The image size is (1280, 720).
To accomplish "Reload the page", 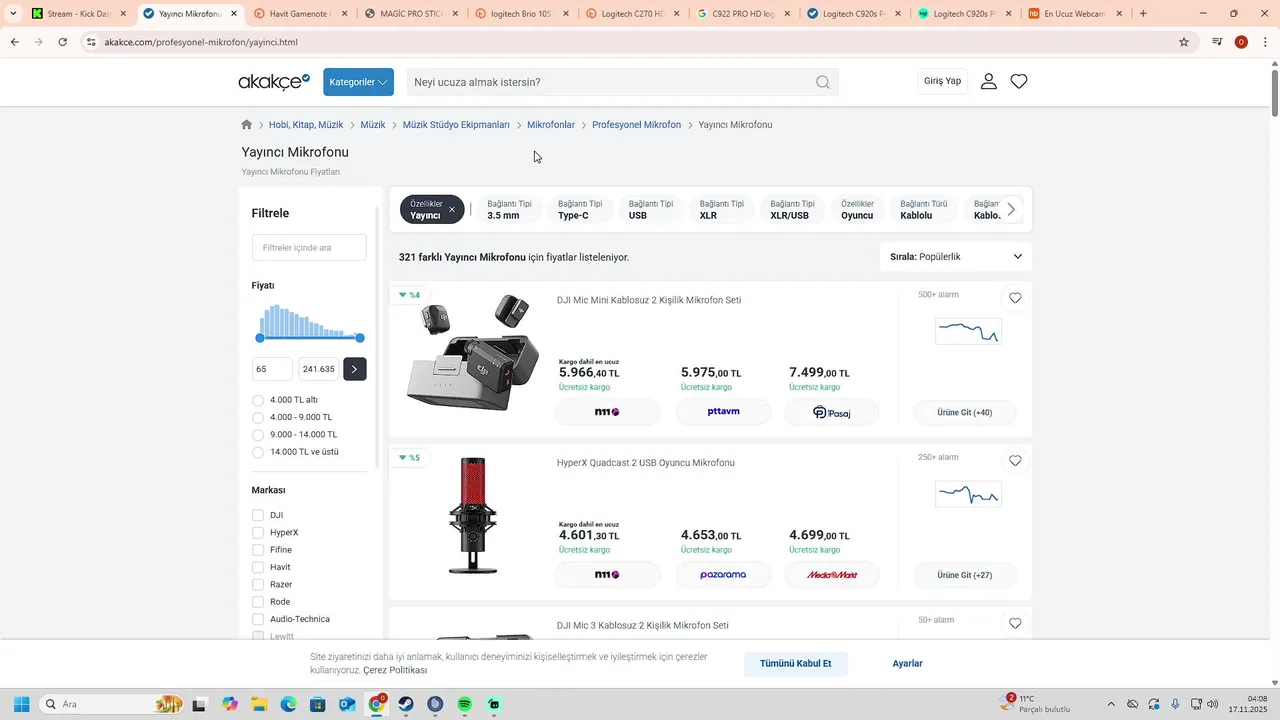I will pyautogui.click(x=62, y=42).
